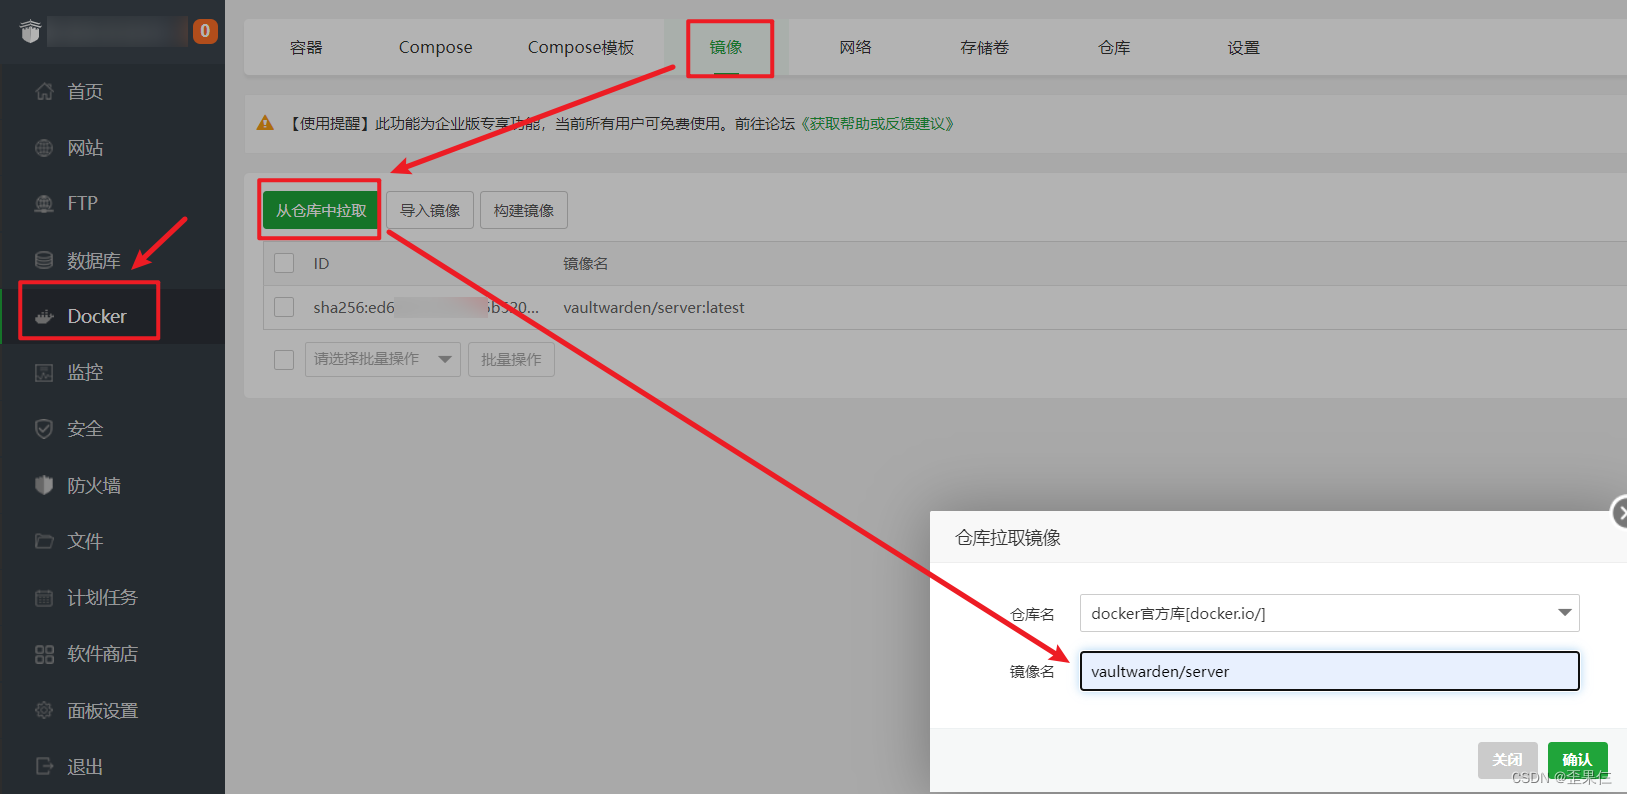This screenshot has height=794, width=1627.
Task: Click the globe icon beside 网站
Action: click(44, 148)
